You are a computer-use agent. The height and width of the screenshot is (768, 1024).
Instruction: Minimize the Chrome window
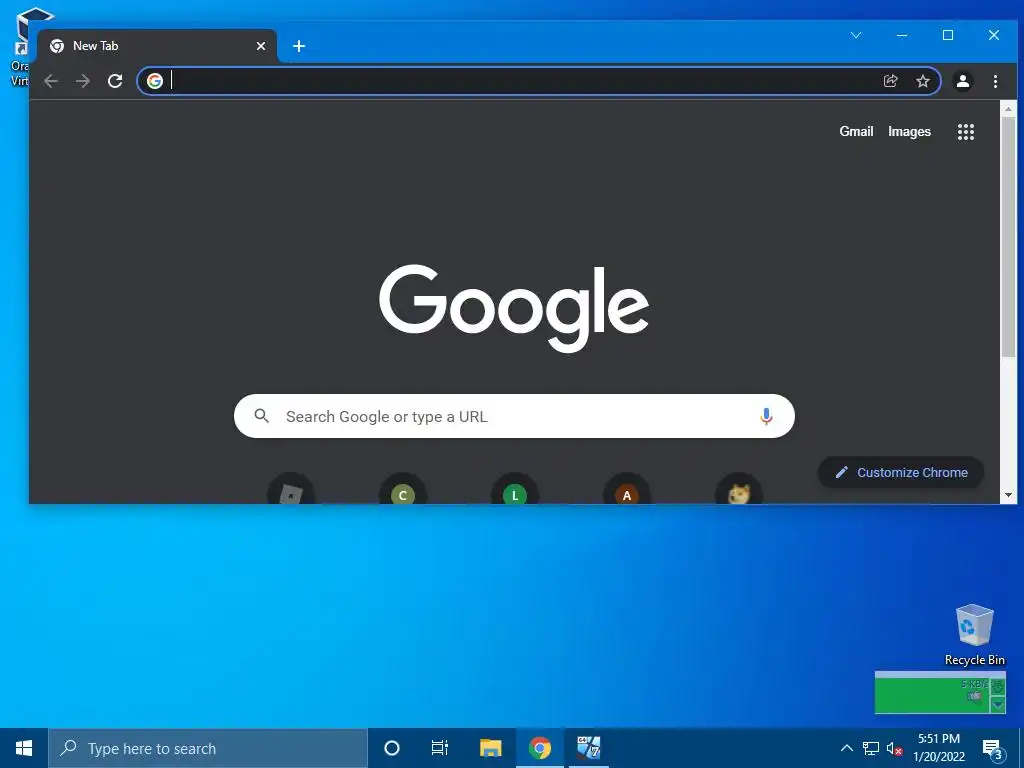(902, 35)
